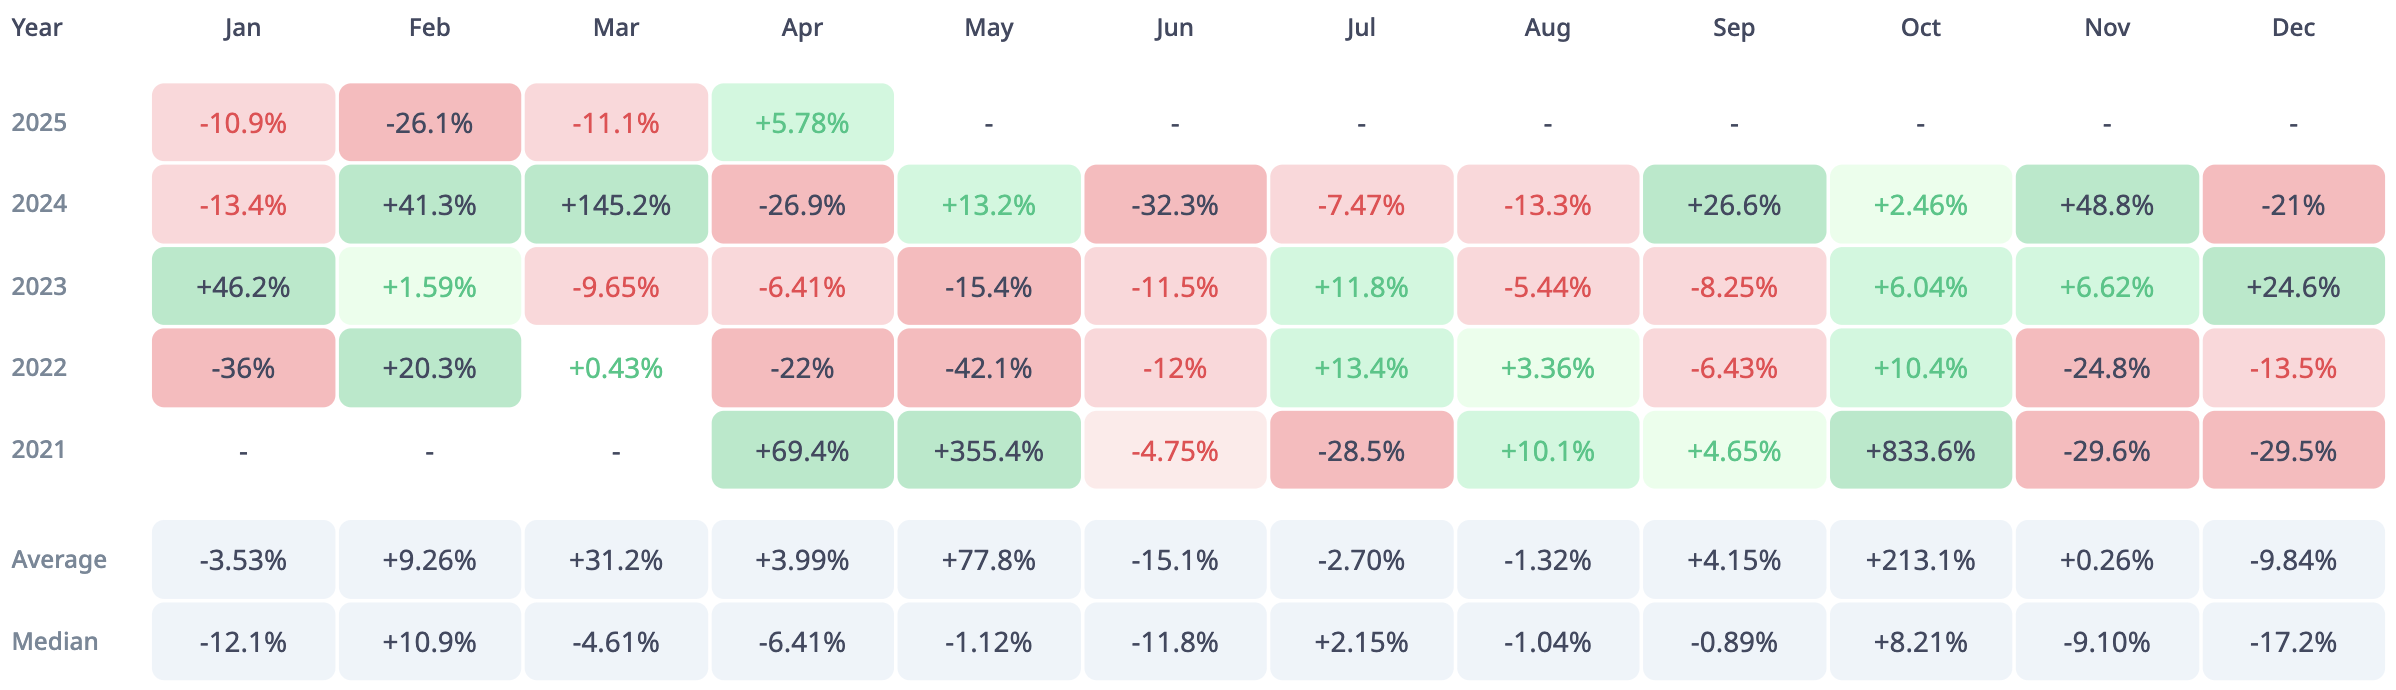
Task: Click the +5.78% April 2025 cell
Action: [x=802, y=123]
